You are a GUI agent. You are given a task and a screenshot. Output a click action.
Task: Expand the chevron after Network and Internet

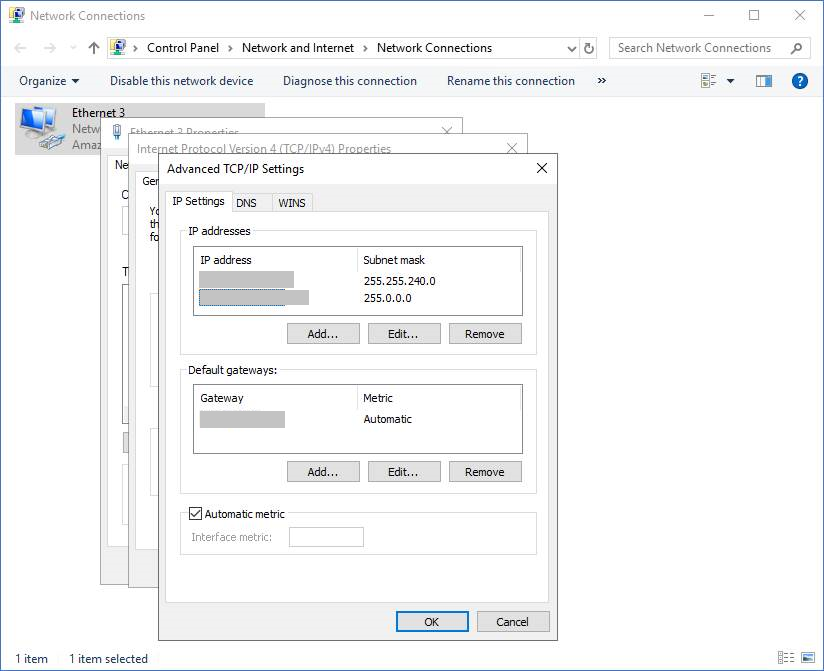click(x=365, y=48)
